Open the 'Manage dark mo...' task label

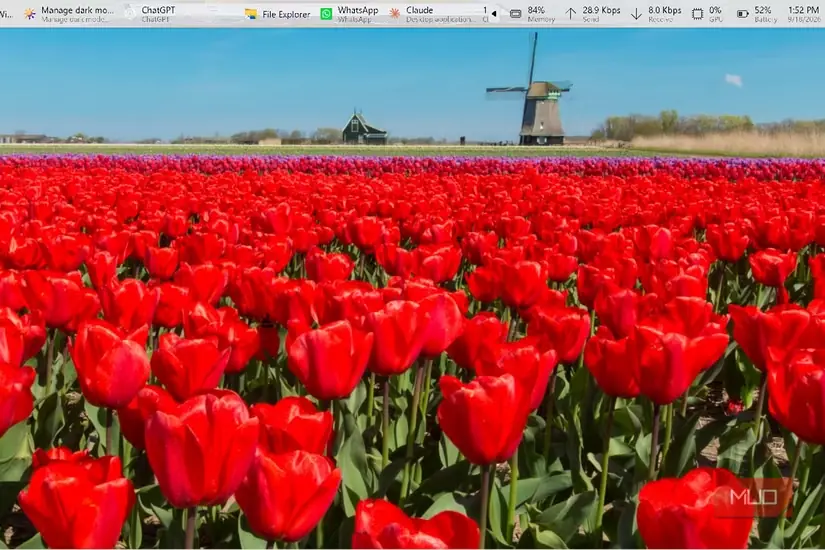coord(77,10)
